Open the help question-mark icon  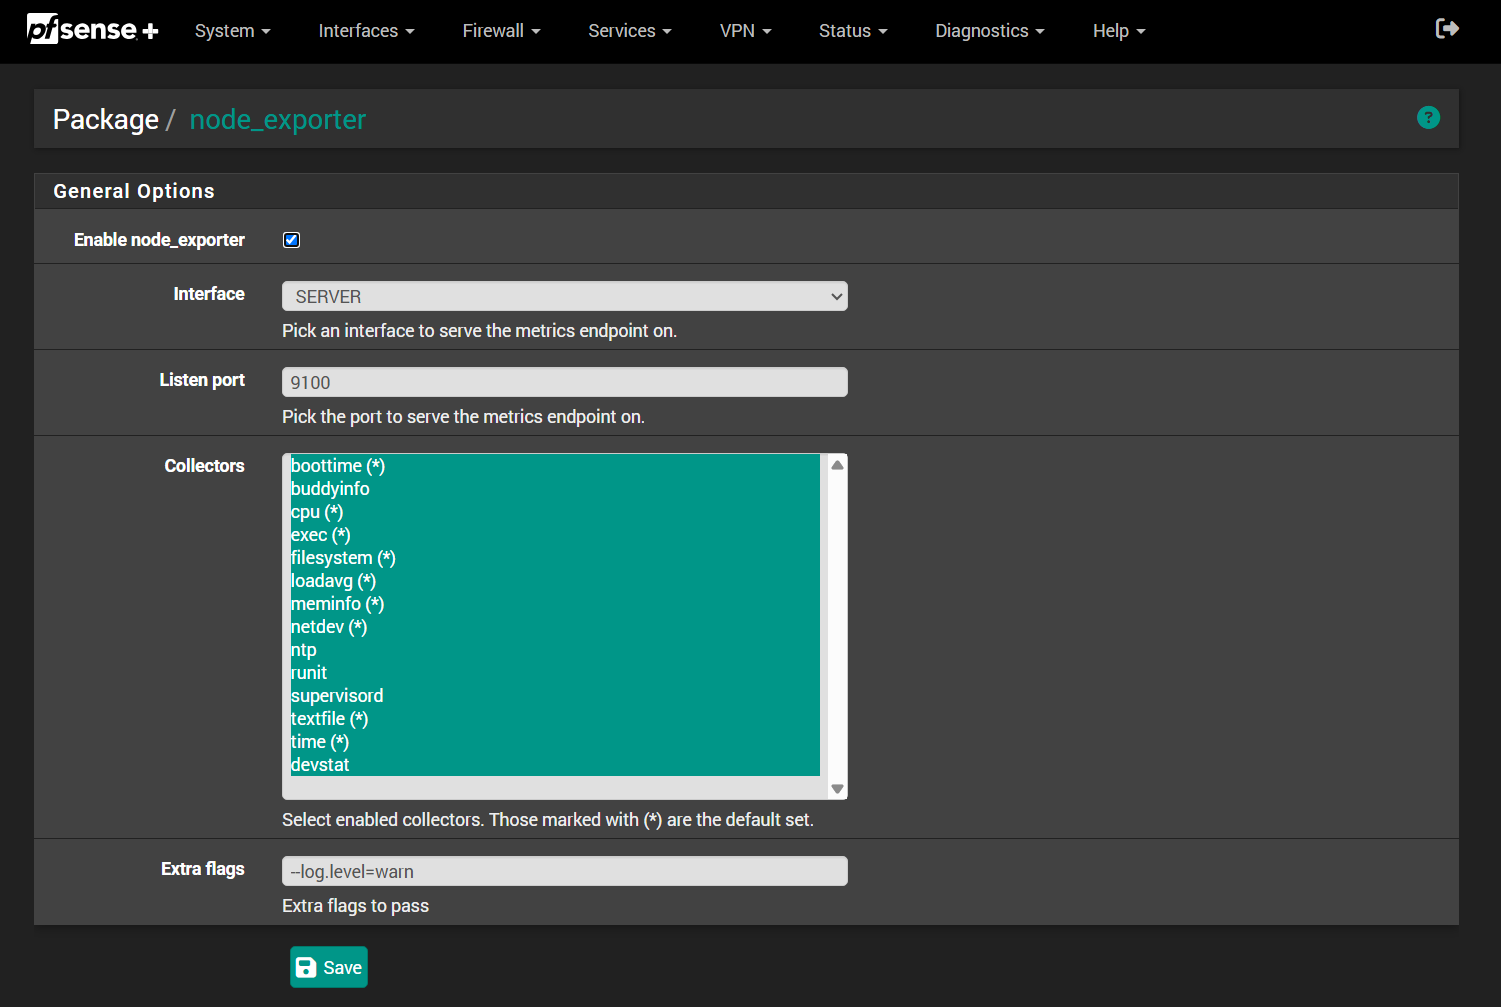tap(1428, 118)
